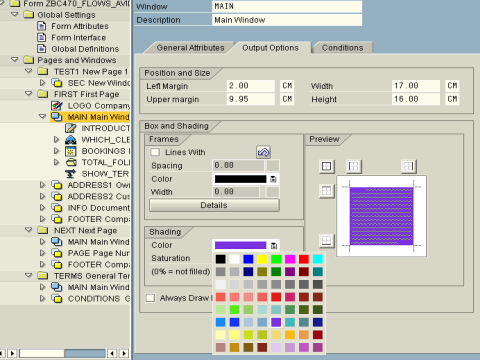Pick the yellow swatch in the top row
480x360 pixels.
(x=262, y=259)
